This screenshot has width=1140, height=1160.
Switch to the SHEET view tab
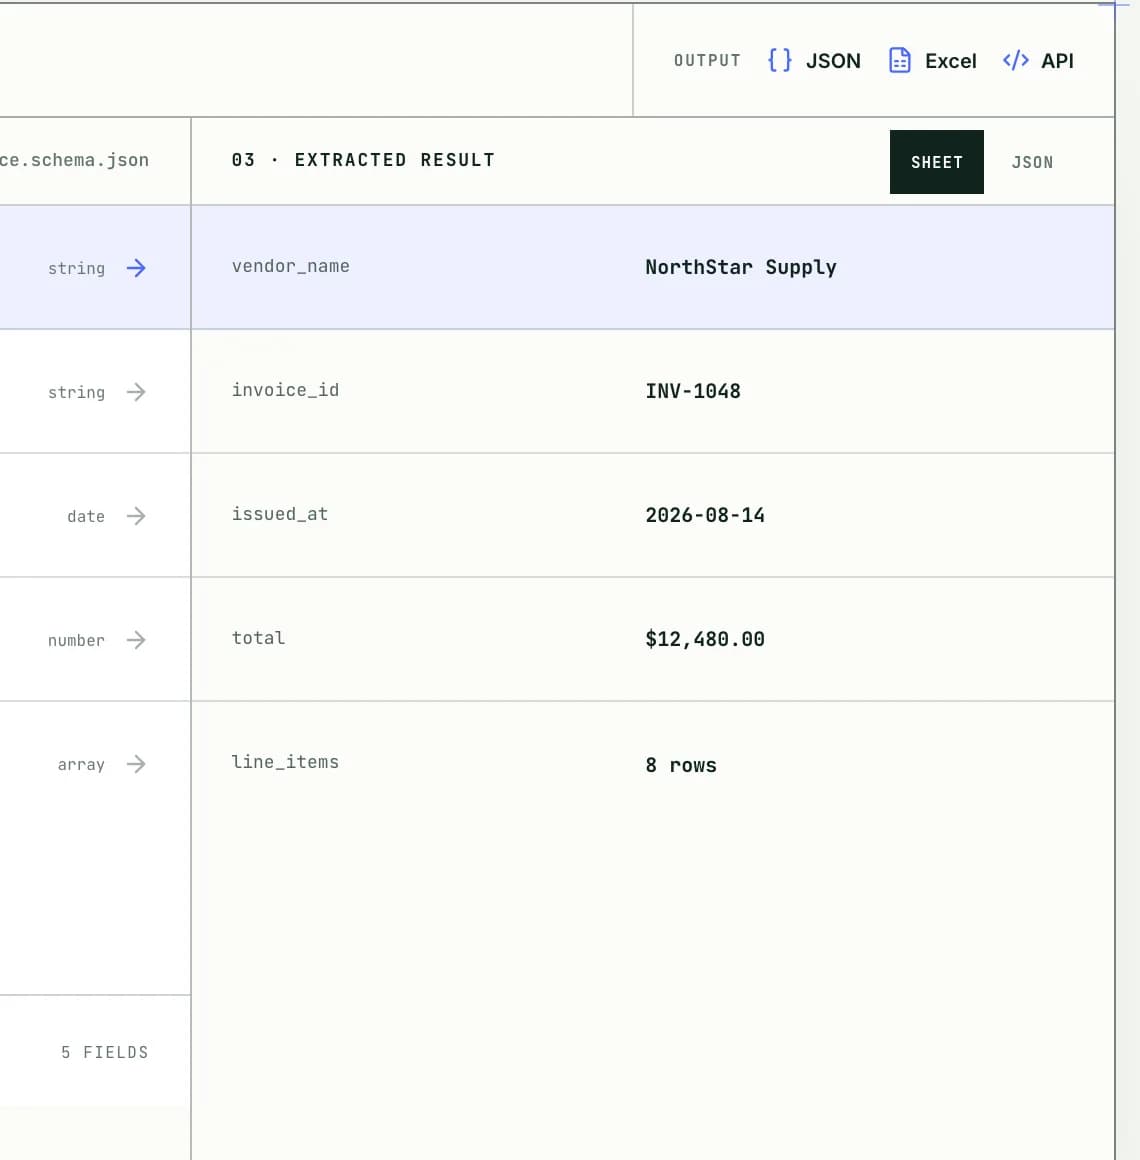click(937, 162)
